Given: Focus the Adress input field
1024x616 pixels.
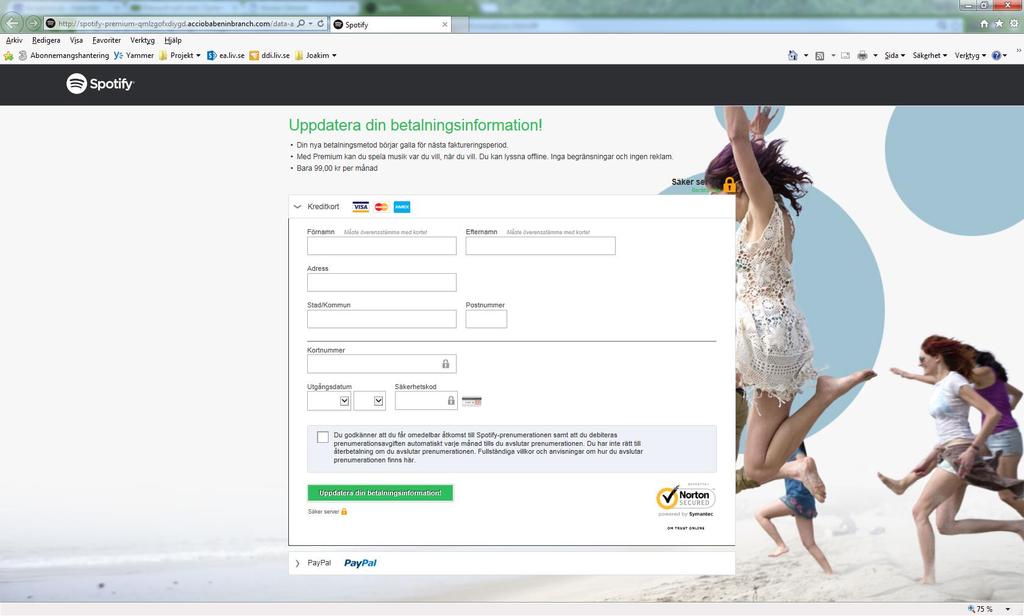Looking at the screenshot, I should [381, 282].
